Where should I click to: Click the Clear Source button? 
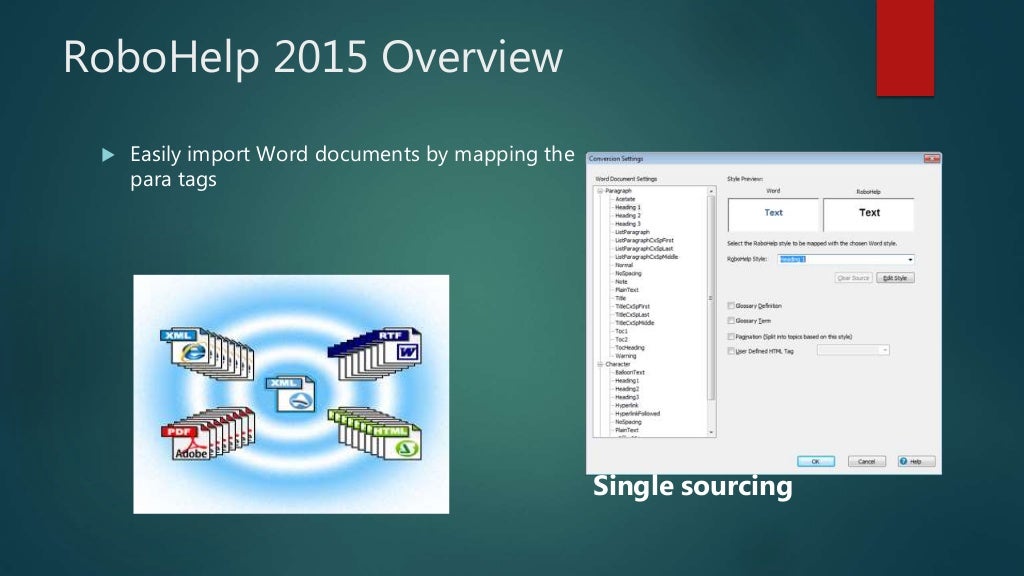(853, 278)
